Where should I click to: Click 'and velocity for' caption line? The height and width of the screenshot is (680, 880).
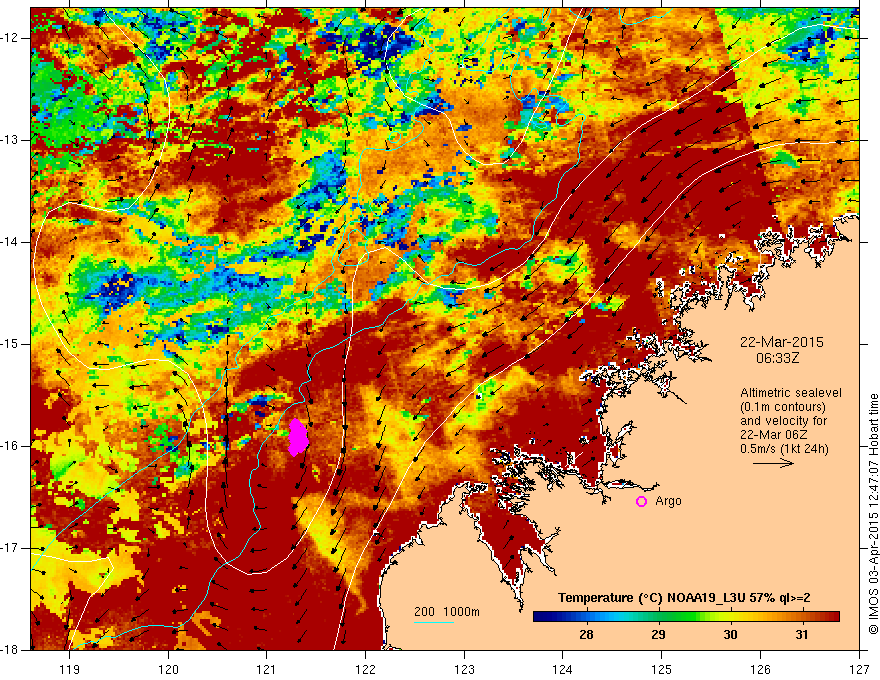pos(784,421)
